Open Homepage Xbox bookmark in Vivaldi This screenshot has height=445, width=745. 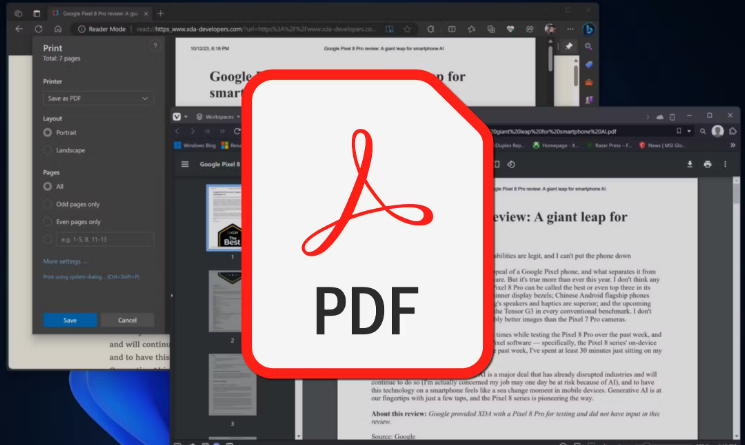(556, 145)
